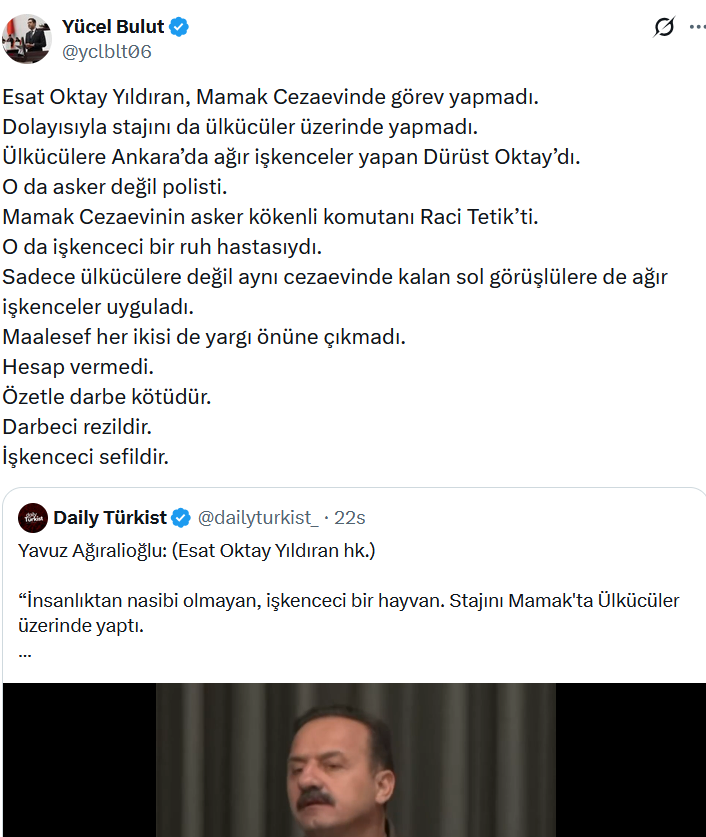Open Yücel Bulut's profile picture
This screenshot has width=706, height=837.
point(27,39)
